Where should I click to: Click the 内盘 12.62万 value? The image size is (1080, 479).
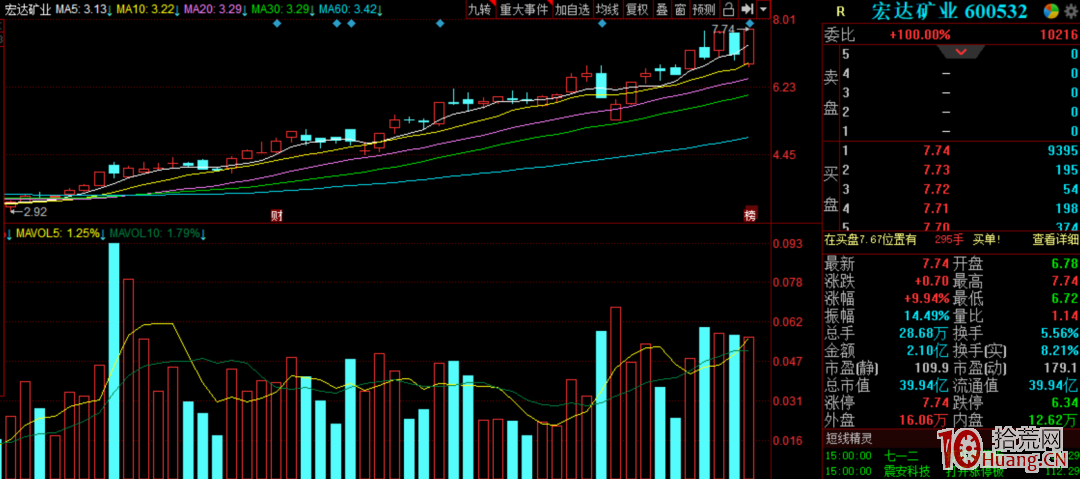tap(1055, 419)
